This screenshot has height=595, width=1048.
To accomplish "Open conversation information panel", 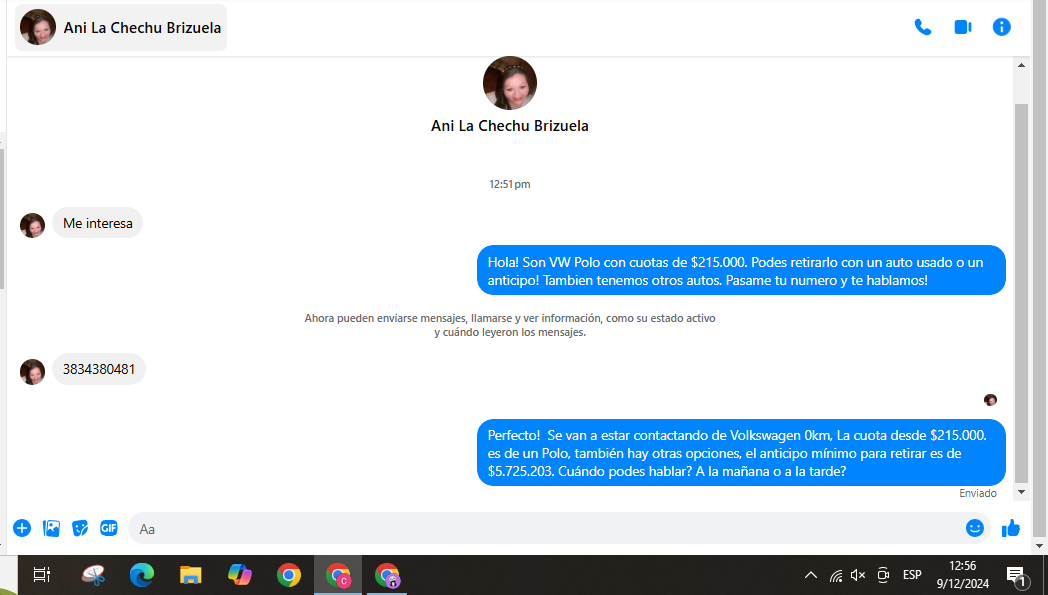I will click(x=1001, y=27).
